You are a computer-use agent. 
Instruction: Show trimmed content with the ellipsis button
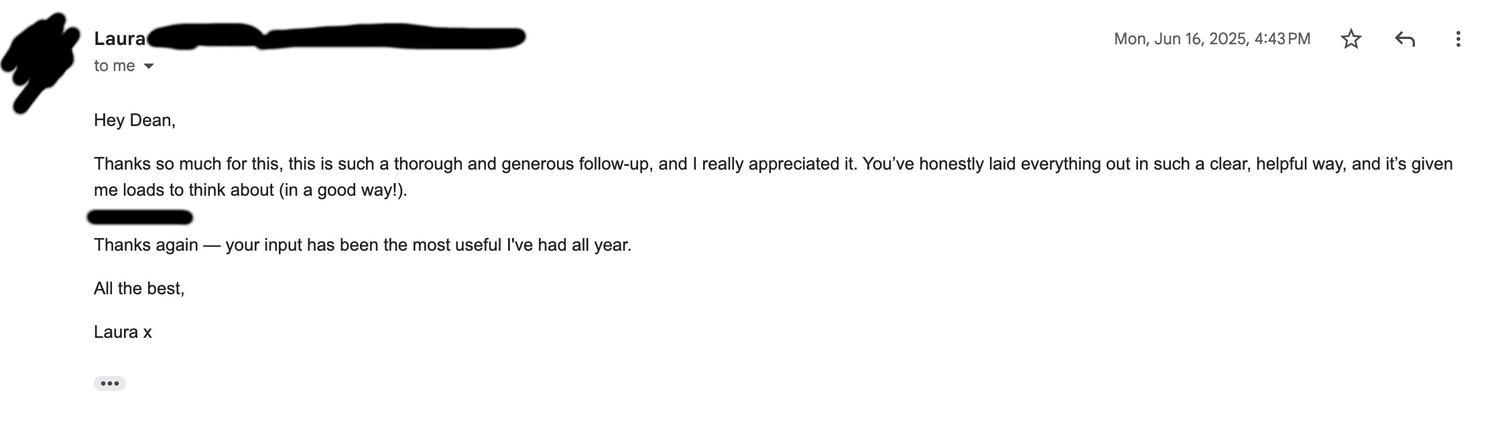(110, 383)
